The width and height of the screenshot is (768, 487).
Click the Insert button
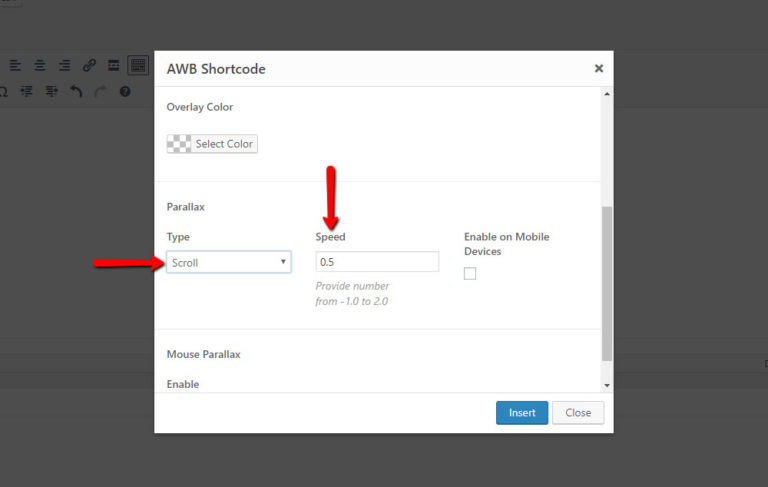point(522,412)
